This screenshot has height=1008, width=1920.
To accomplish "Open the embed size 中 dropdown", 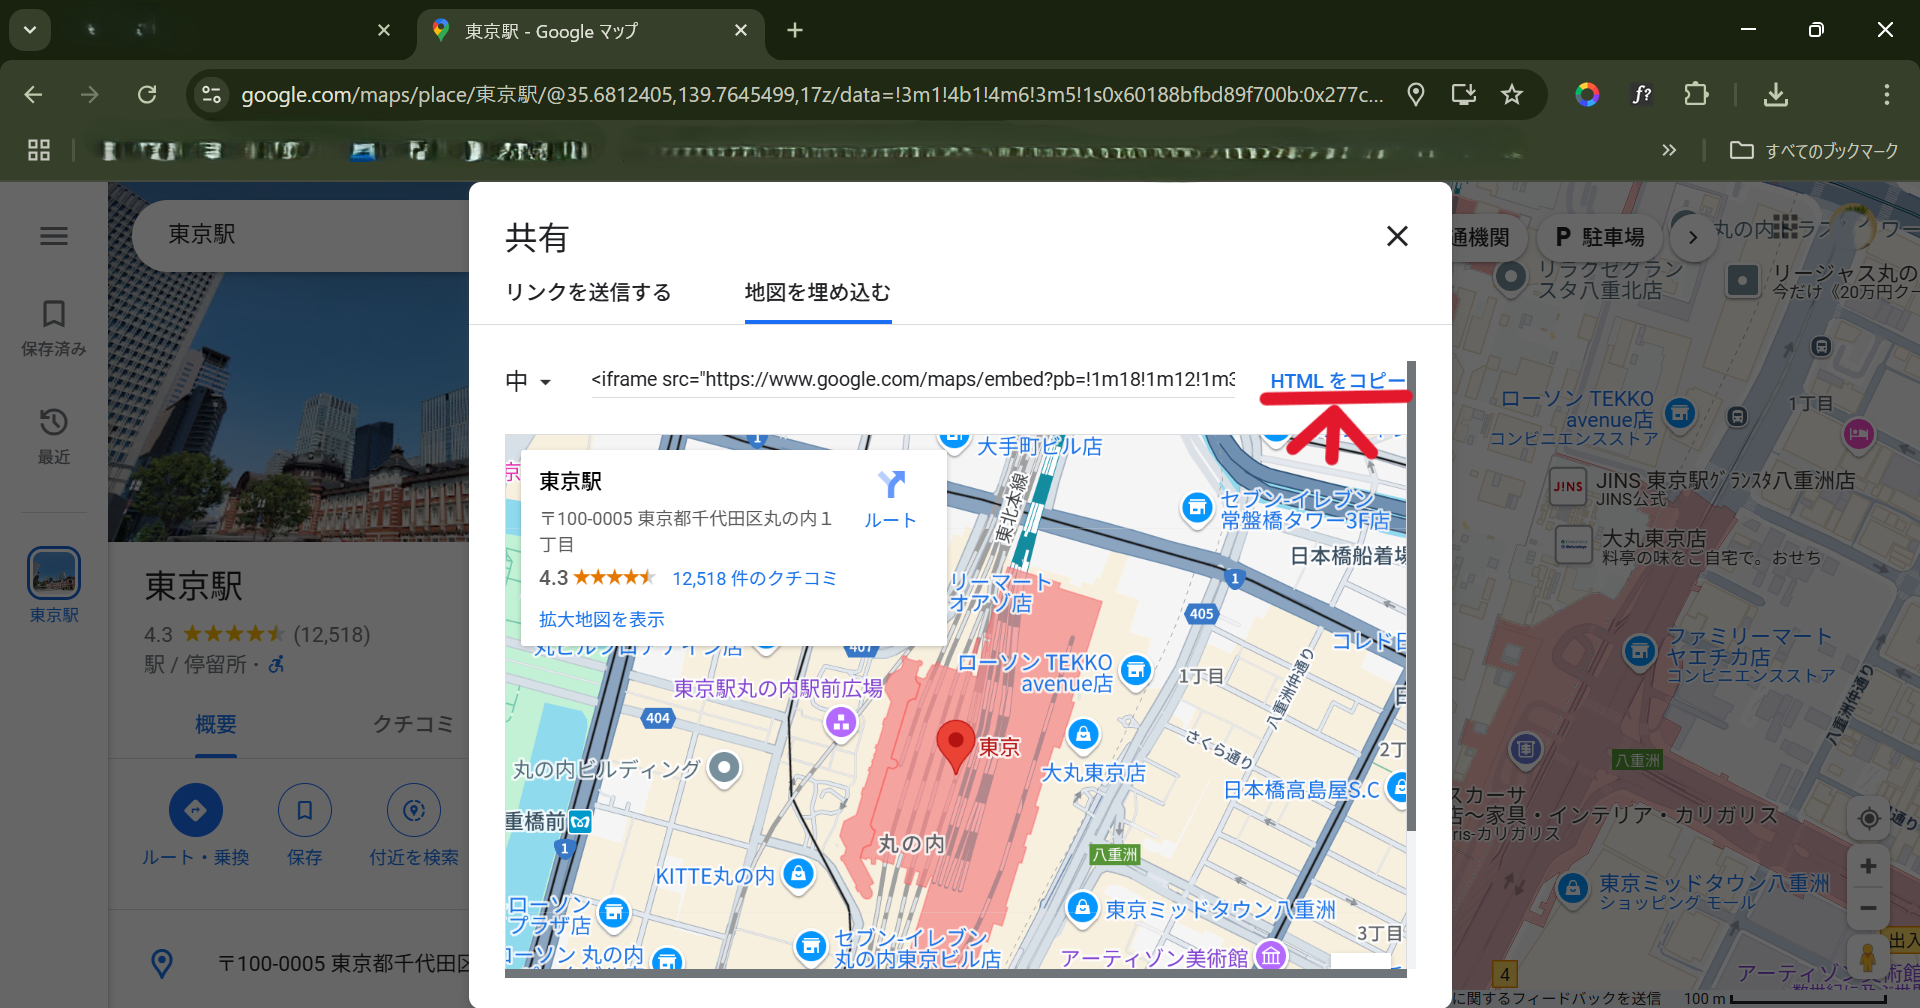I will (x=528, y=381).
